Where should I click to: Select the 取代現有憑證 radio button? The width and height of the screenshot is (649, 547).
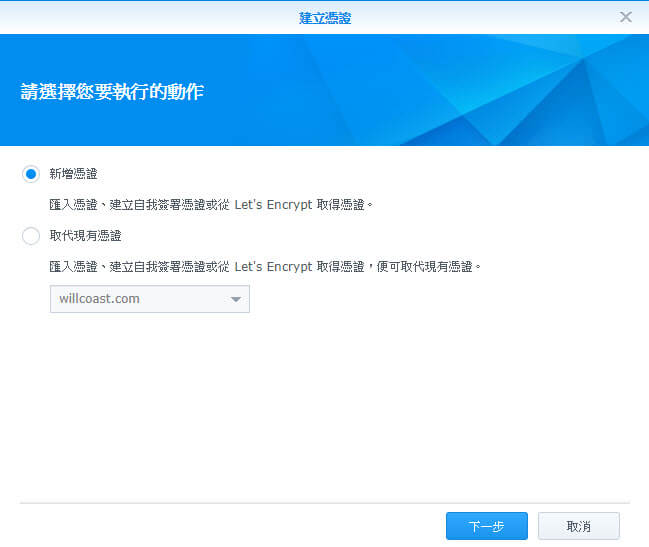(x=30, y=236)
